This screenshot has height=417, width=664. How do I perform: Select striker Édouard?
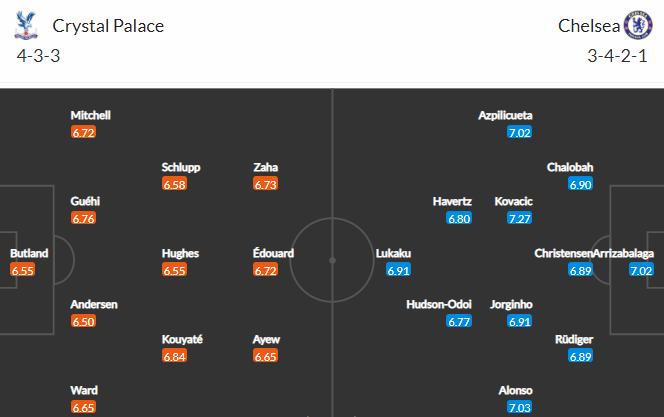[x=273, y=254]
